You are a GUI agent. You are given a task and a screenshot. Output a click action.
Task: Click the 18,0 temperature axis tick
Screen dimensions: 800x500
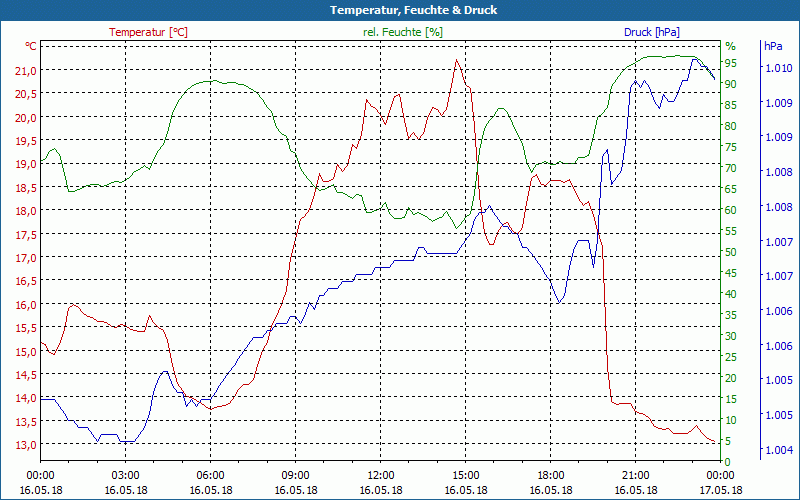26,211
